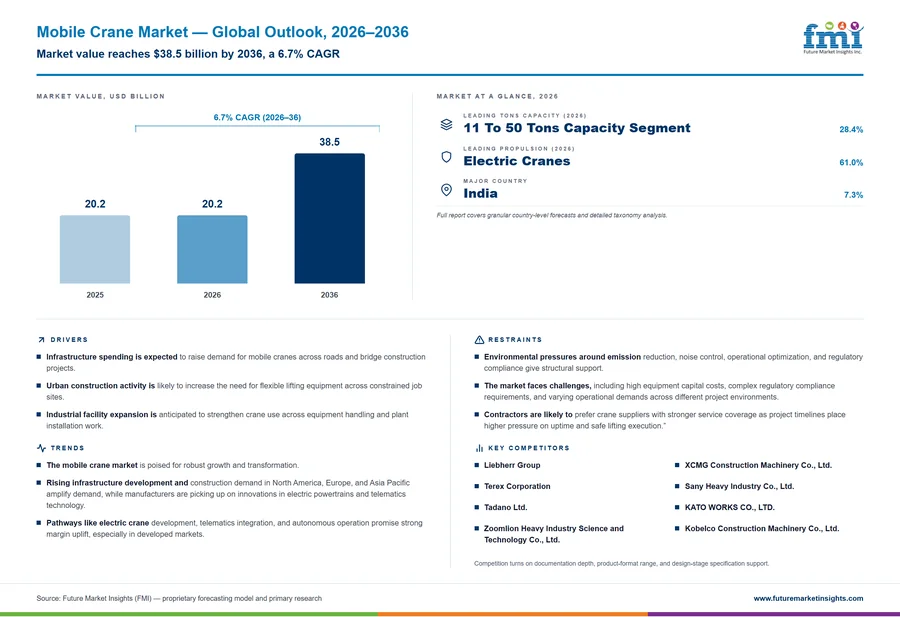Click Sany Heavy Industry Co., Ltd.
The width and height of the screenshot is (900, 617).
pyautogui.click(x=739, y=486)
